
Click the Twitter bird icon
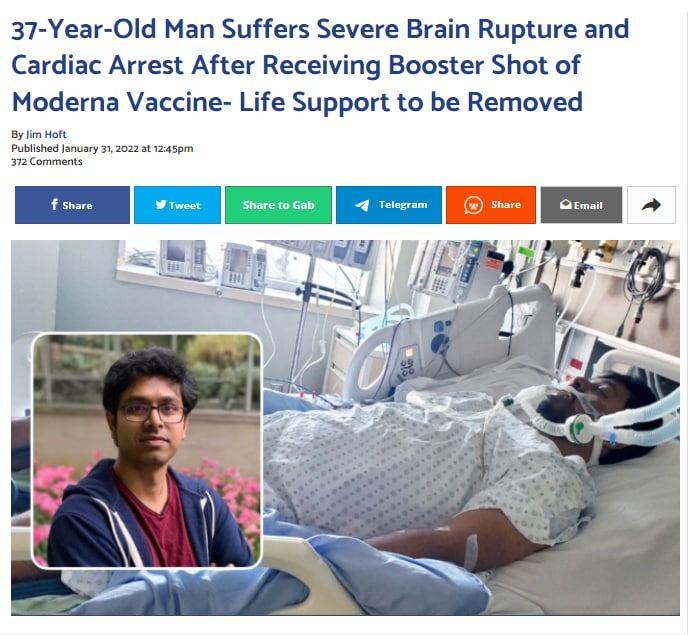pos(161,204)
